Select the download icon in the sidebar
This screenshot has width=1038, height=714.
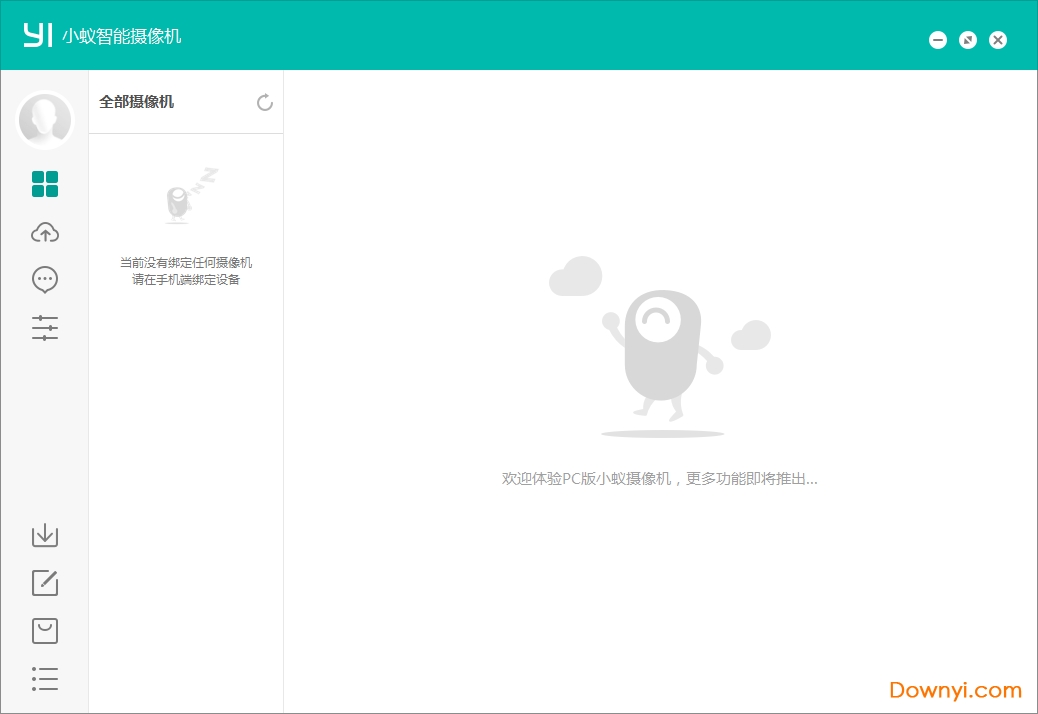coord(44,535)
